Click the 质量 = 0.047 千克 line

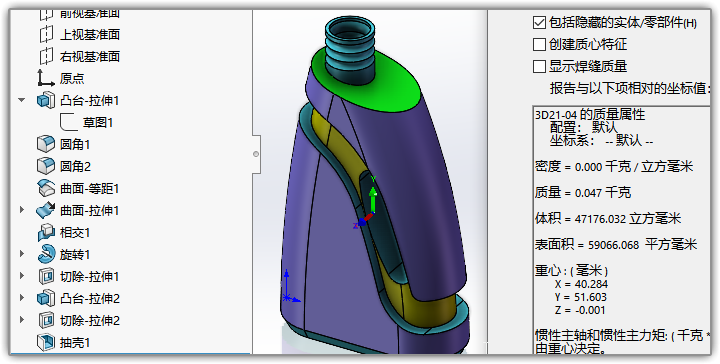583,192
